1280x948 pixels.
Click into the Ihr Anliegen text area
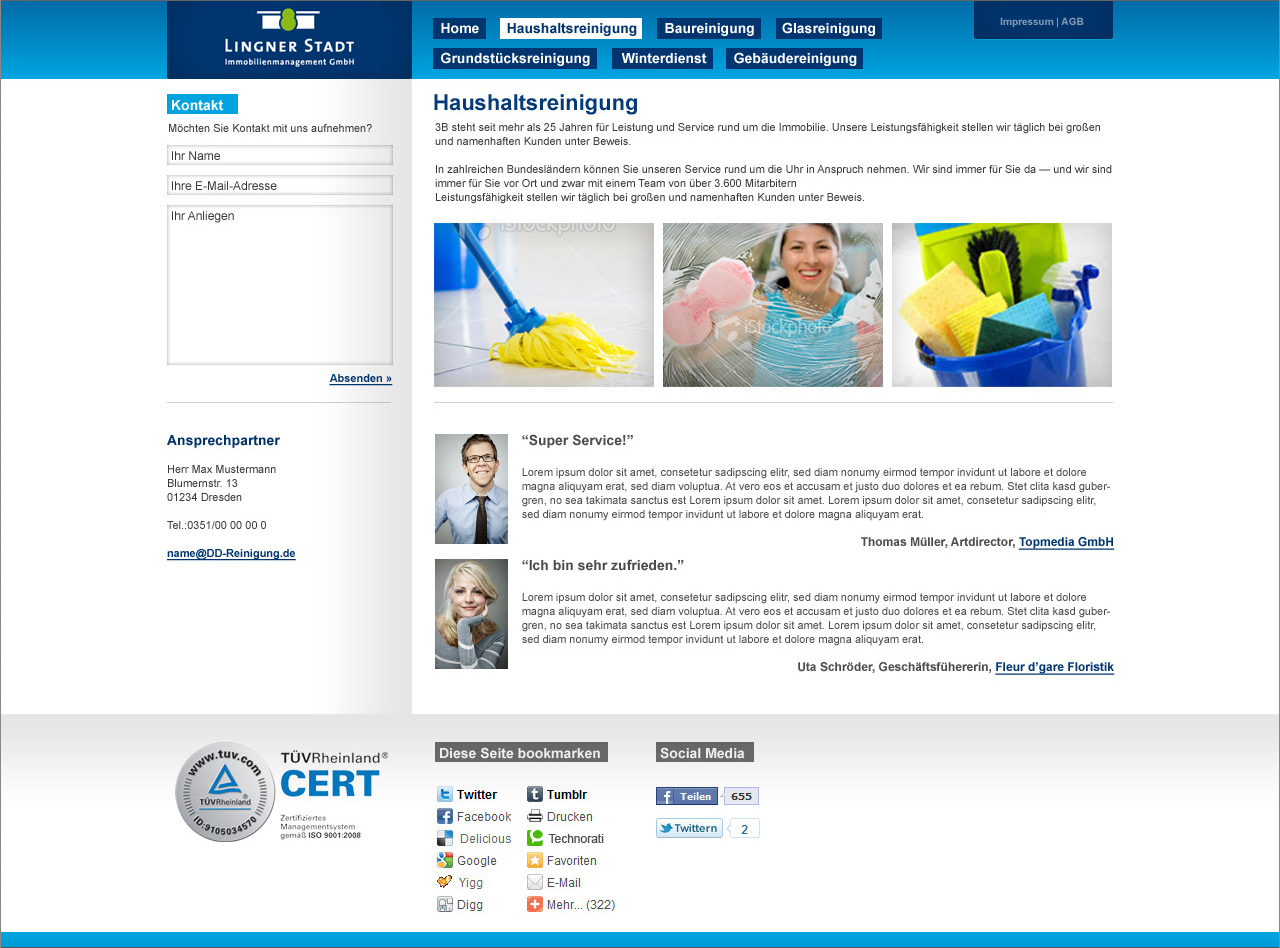[280, 285]
